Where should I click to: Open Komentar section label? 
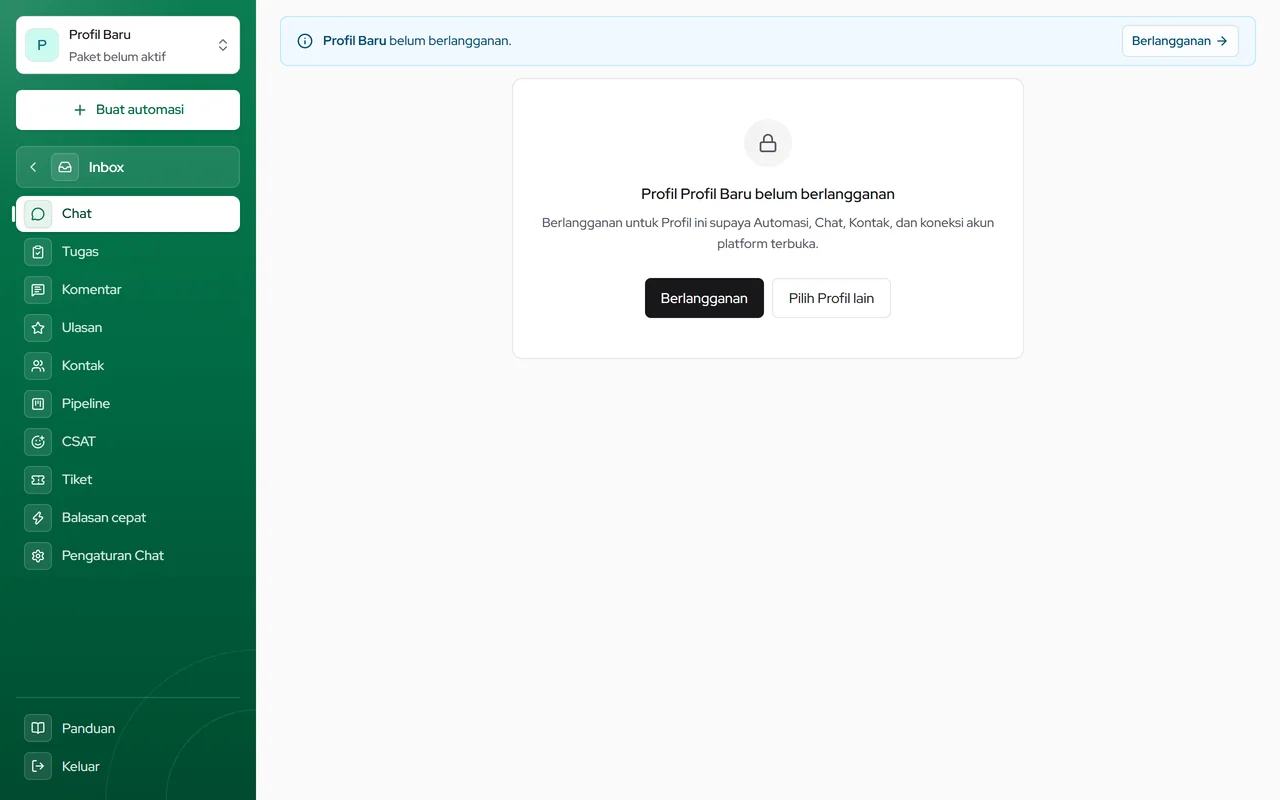coord(92,290)
